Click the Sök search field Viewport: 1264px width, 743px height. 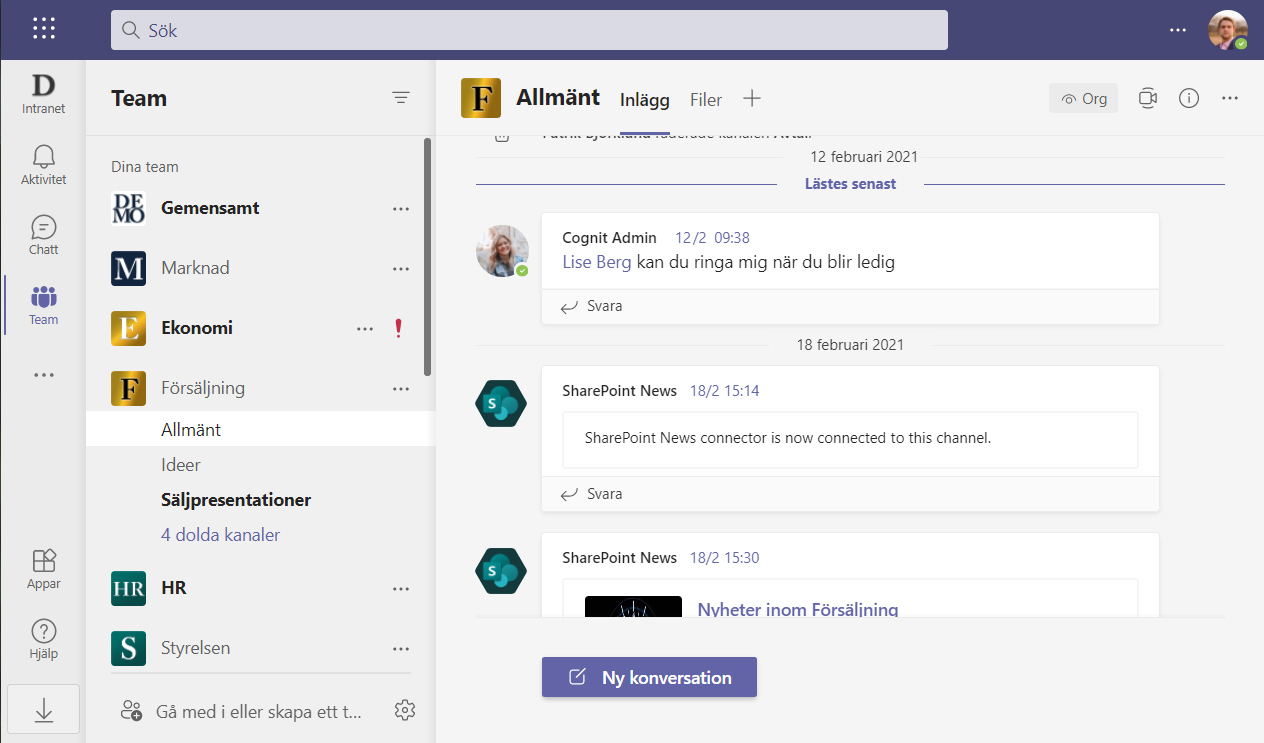coord(529,30)
